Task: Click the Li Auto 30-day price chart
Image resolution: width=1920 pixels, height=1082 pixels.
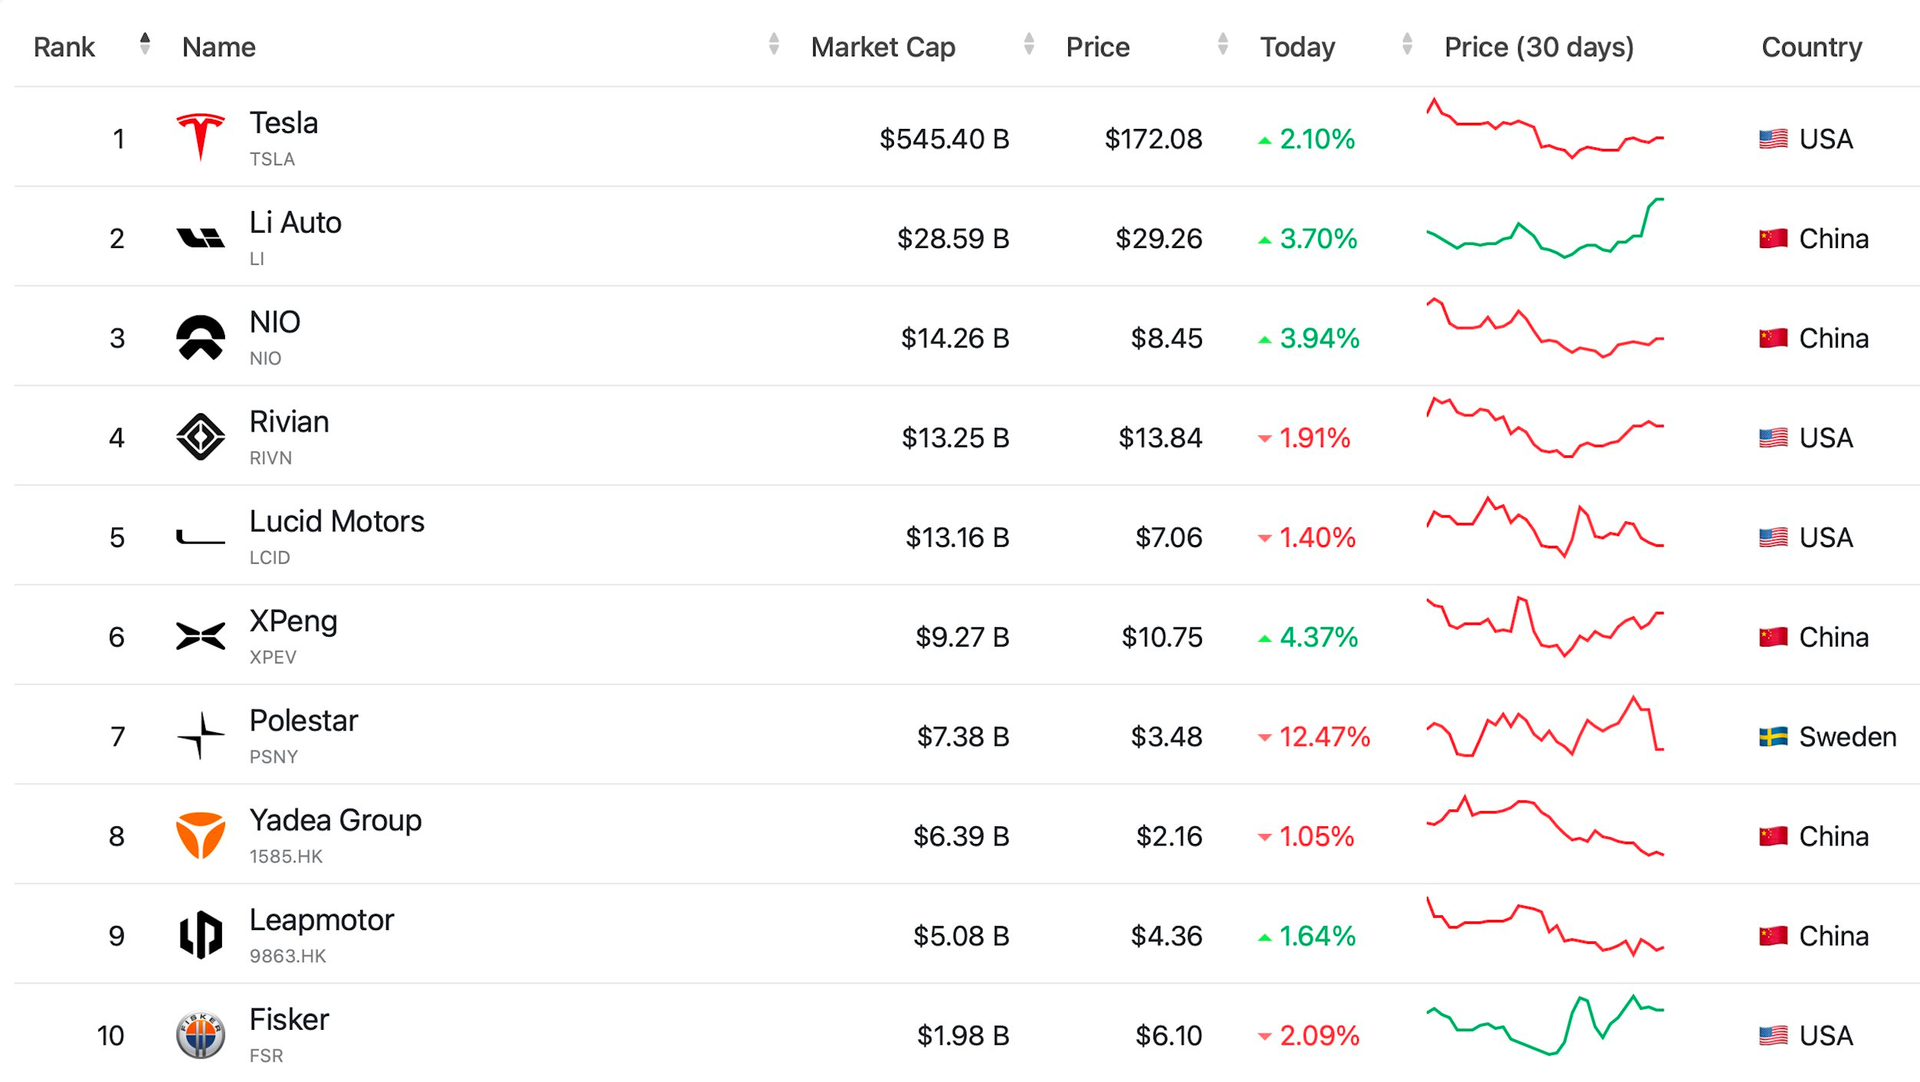Action: pyautogui.click(x=1545, y=230)
